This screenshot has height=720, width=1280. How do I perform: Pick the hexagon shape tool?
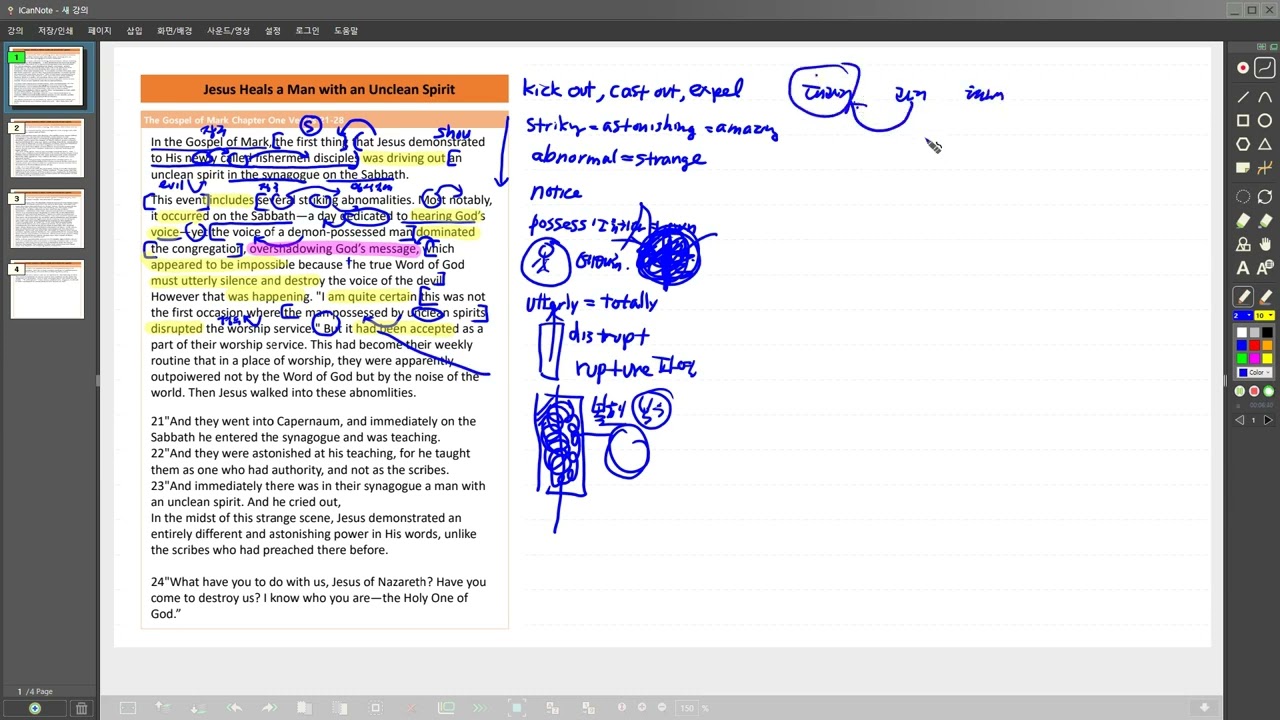pos(1243,144)
